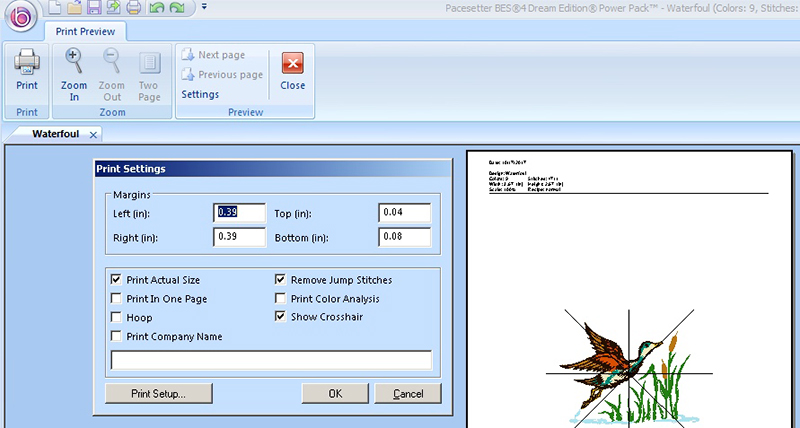The height and width of the screenshot is (428, 800).
Task: Click the Print icon in the ribbon
Action: tap(27, 68)
